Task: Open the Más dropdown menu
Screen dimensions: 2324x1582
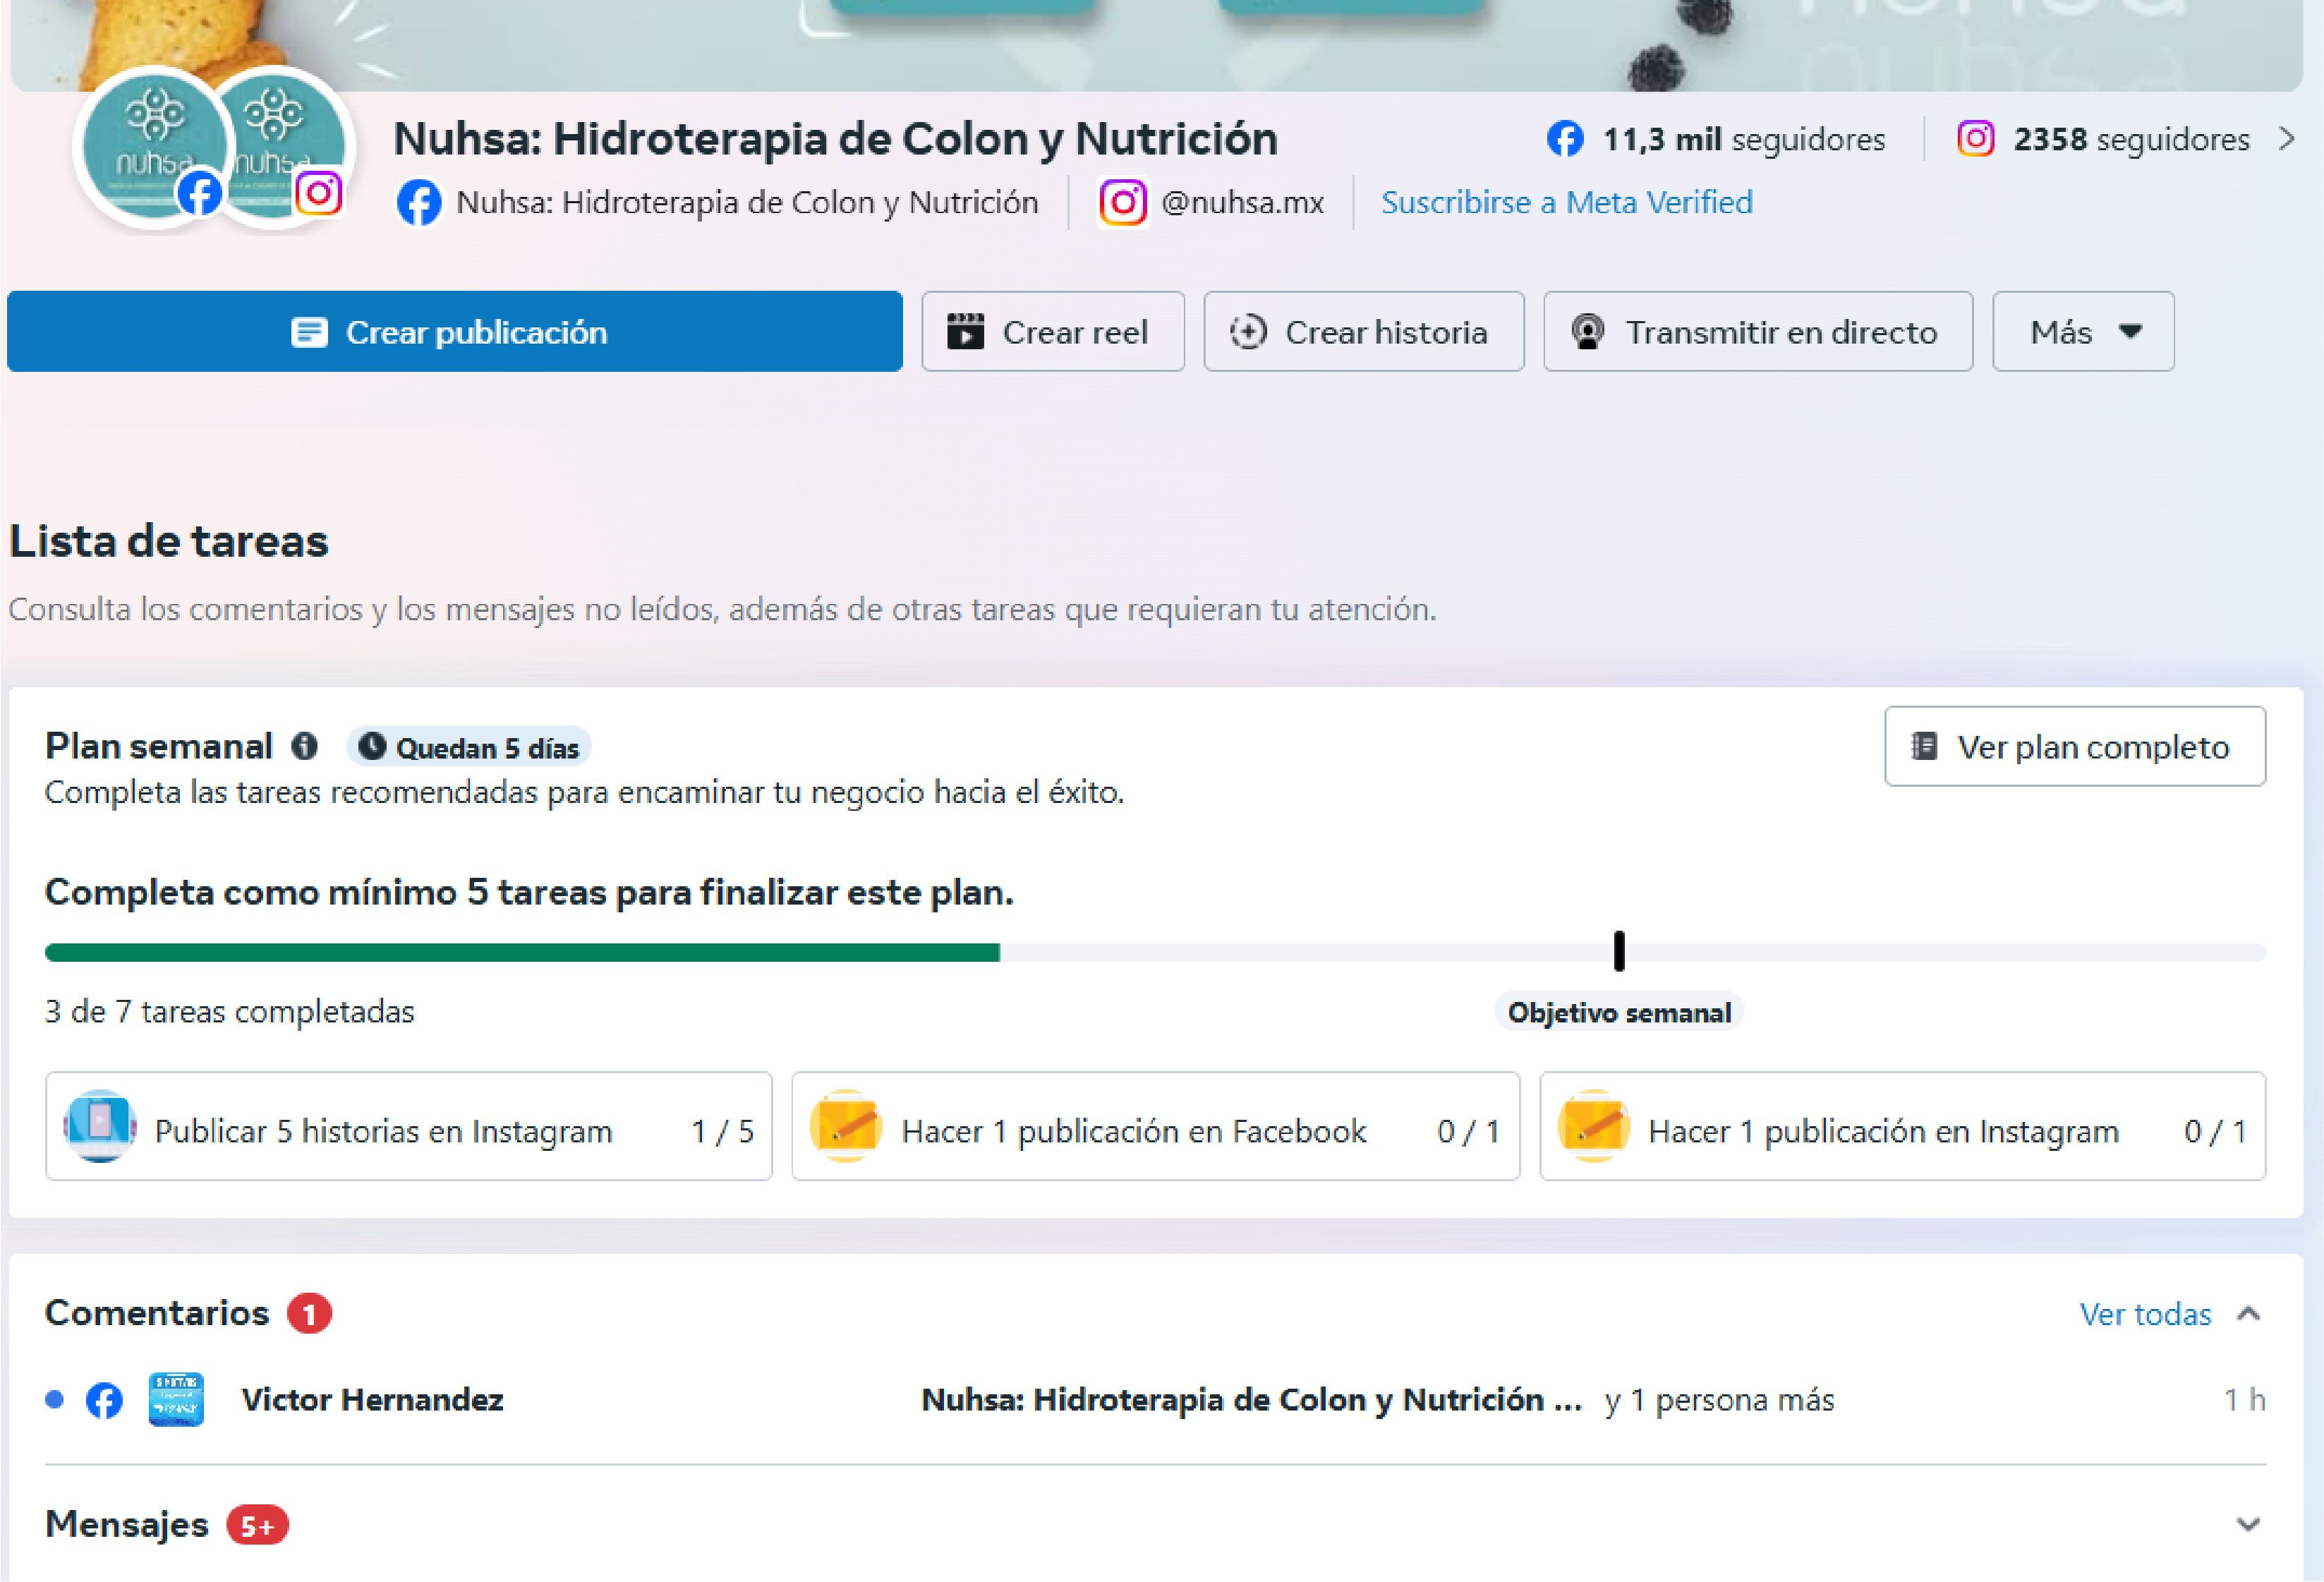Action: point(2083,332)
